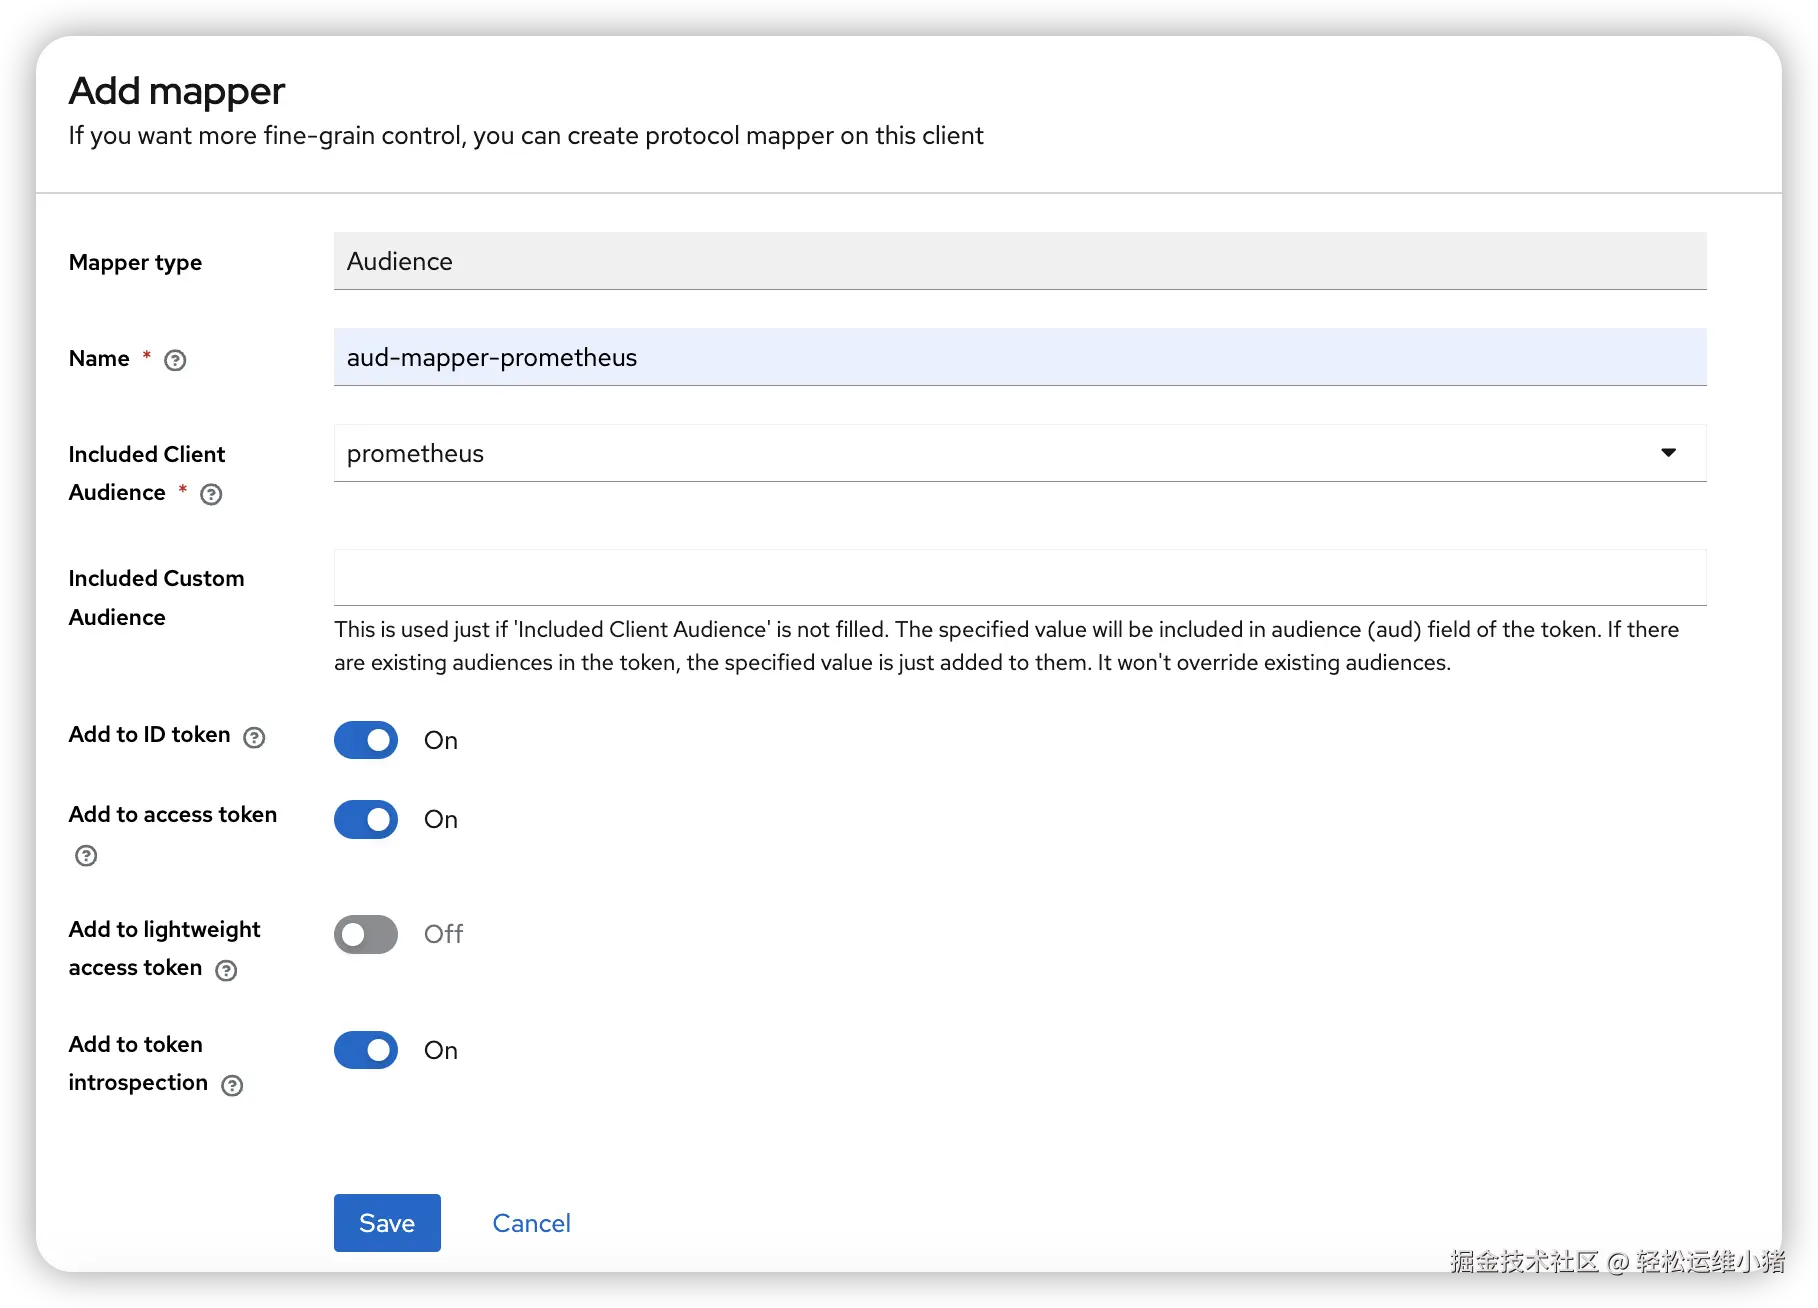Click the token introspection help icon
1818x1308 pixels.
(x=232, y=1085)
